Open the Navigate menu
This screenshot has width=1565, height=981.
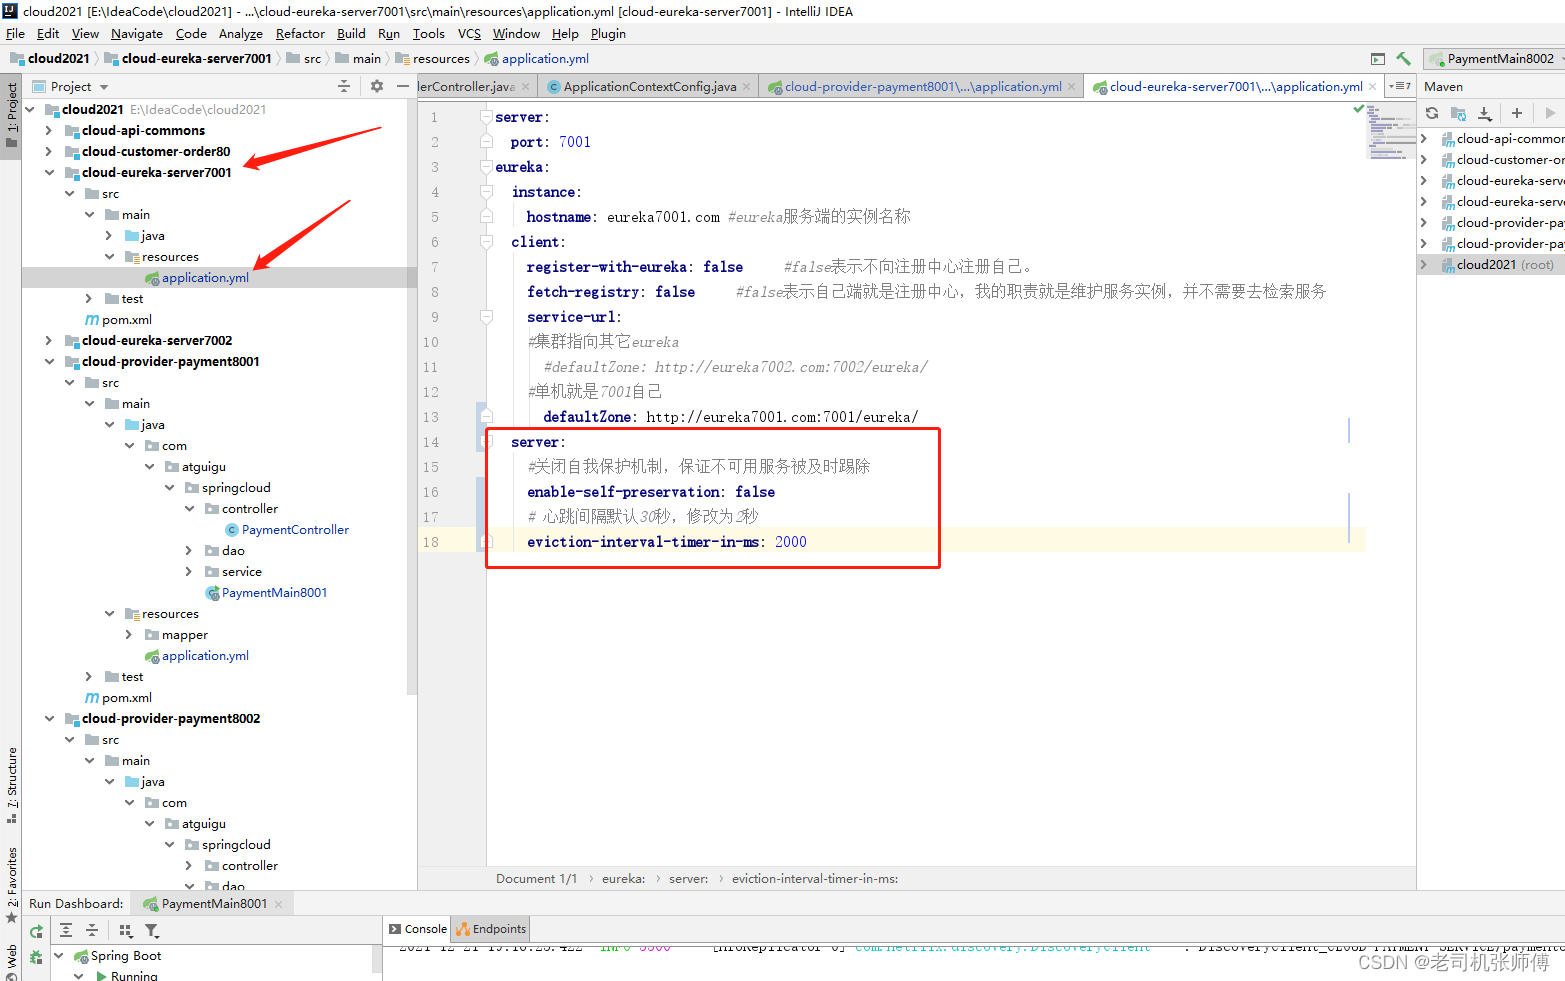136,34
